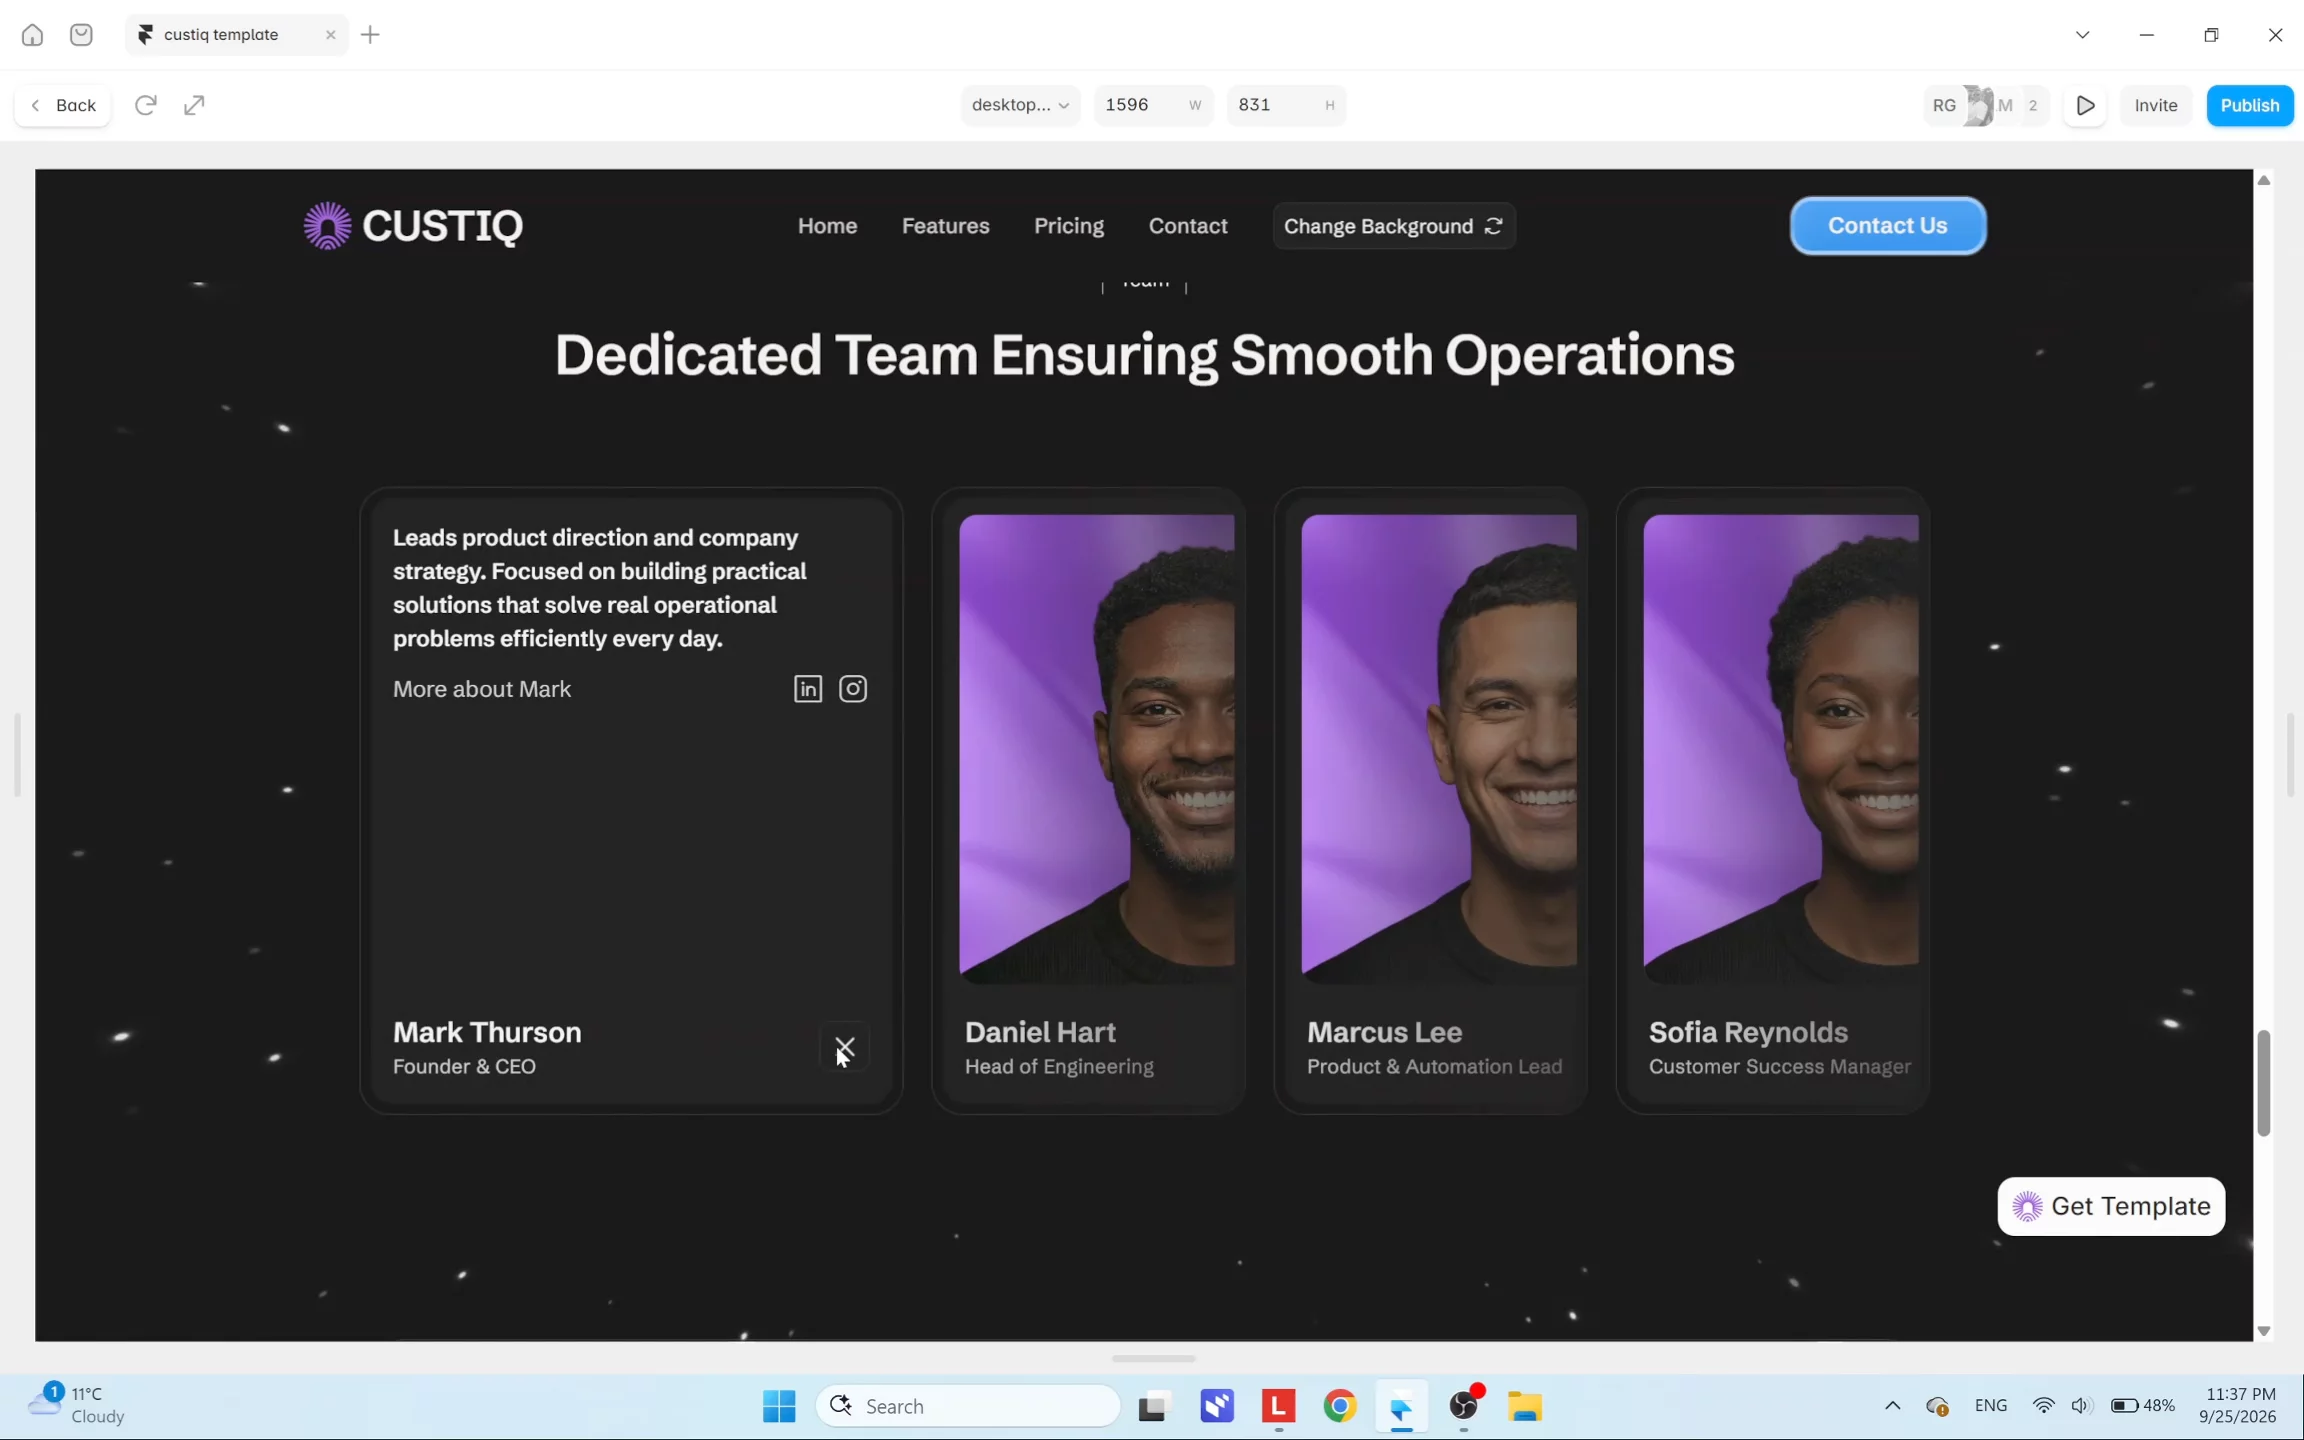This screenshot has height=1440, width=2304.
Task: Switch to the custiq template tab
Action: pyautogui.click(x=237, y=35)
